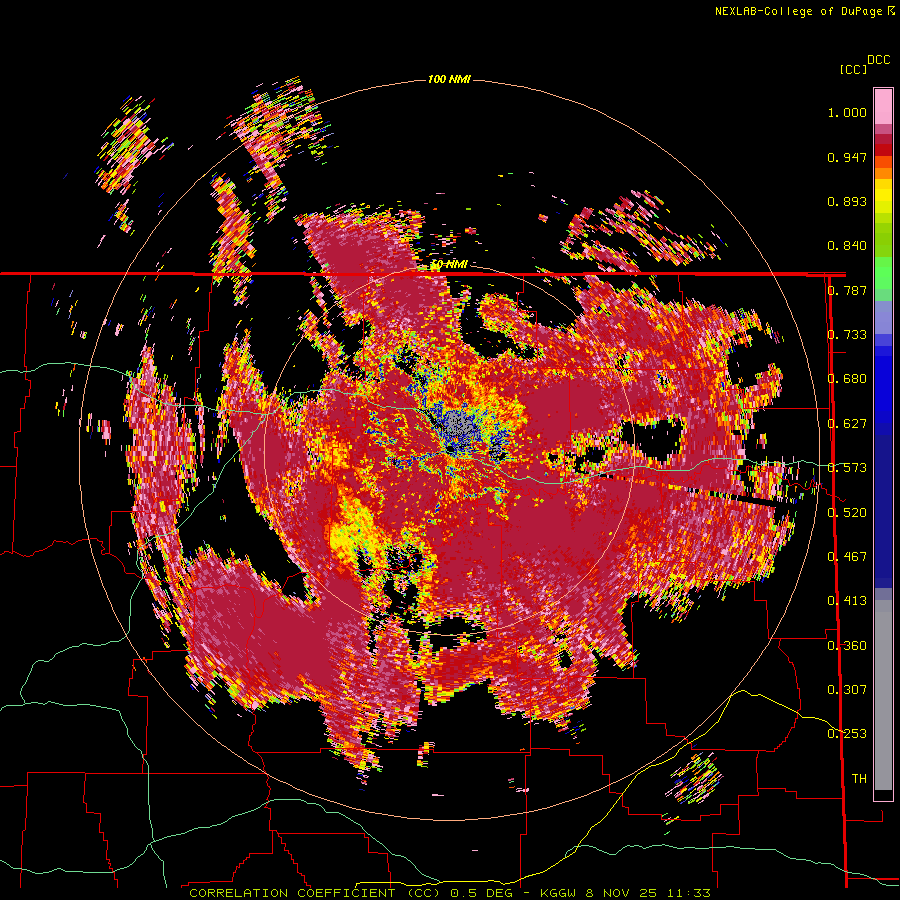Select the 1.000 value on the scale
The width and height of the screenshot is (900, 900).
847,112
